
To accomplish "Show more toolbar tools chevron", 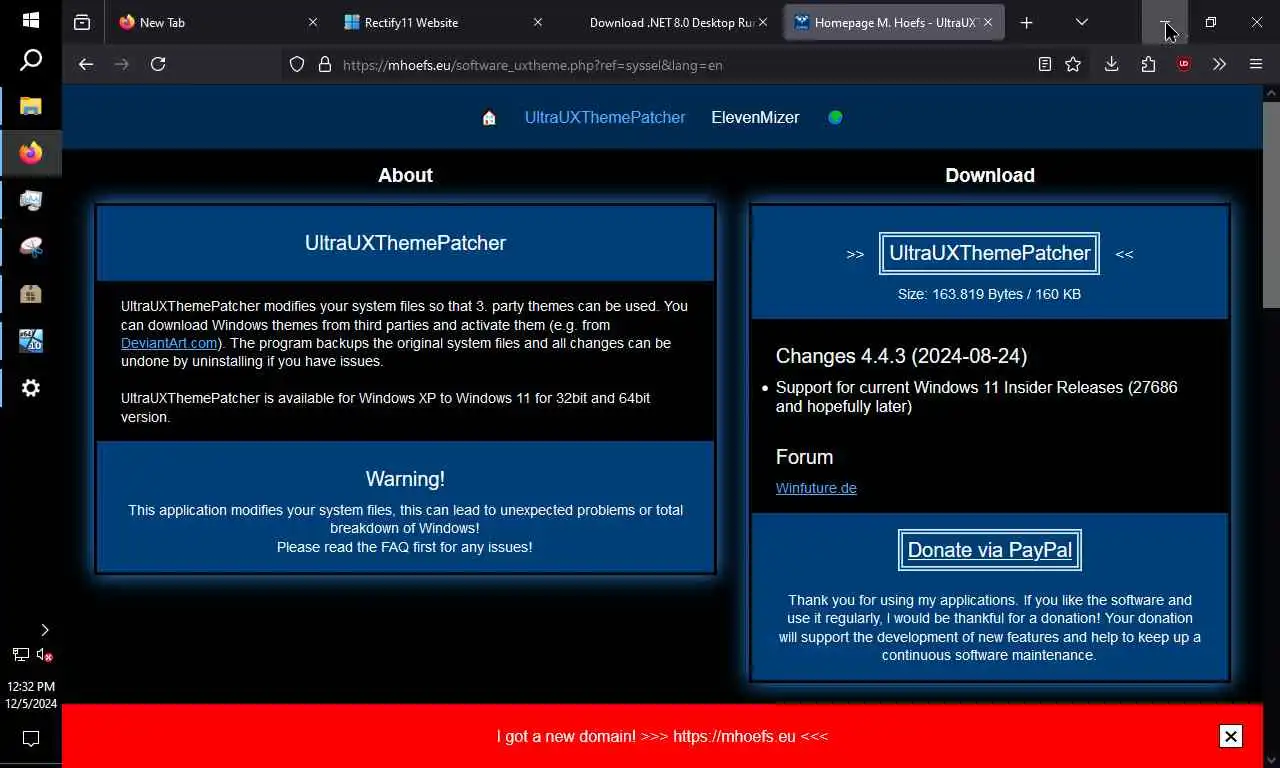I will pyautogui.click(x=1219, y=64).
